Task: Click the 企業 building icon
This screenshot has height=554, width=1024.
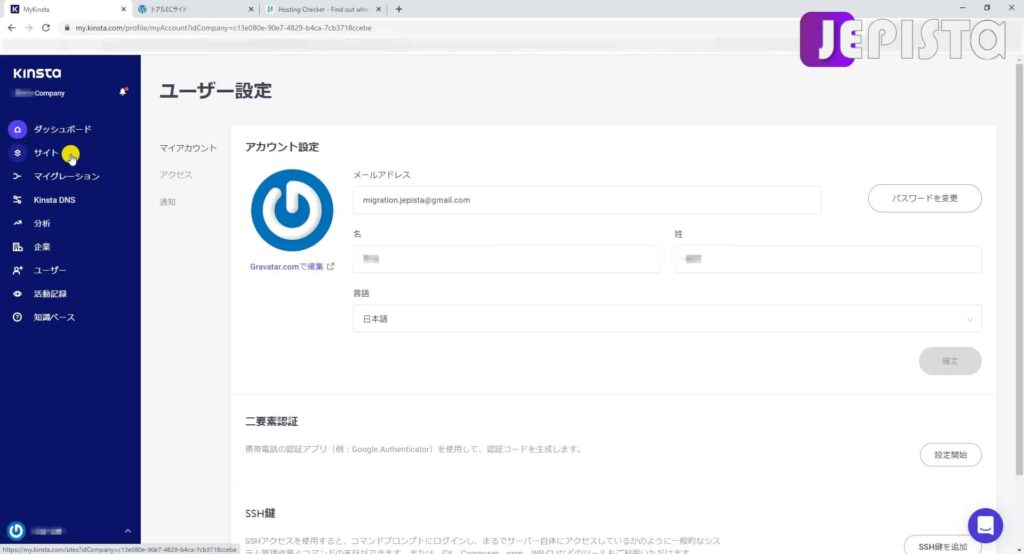Action: pos(18,247)
